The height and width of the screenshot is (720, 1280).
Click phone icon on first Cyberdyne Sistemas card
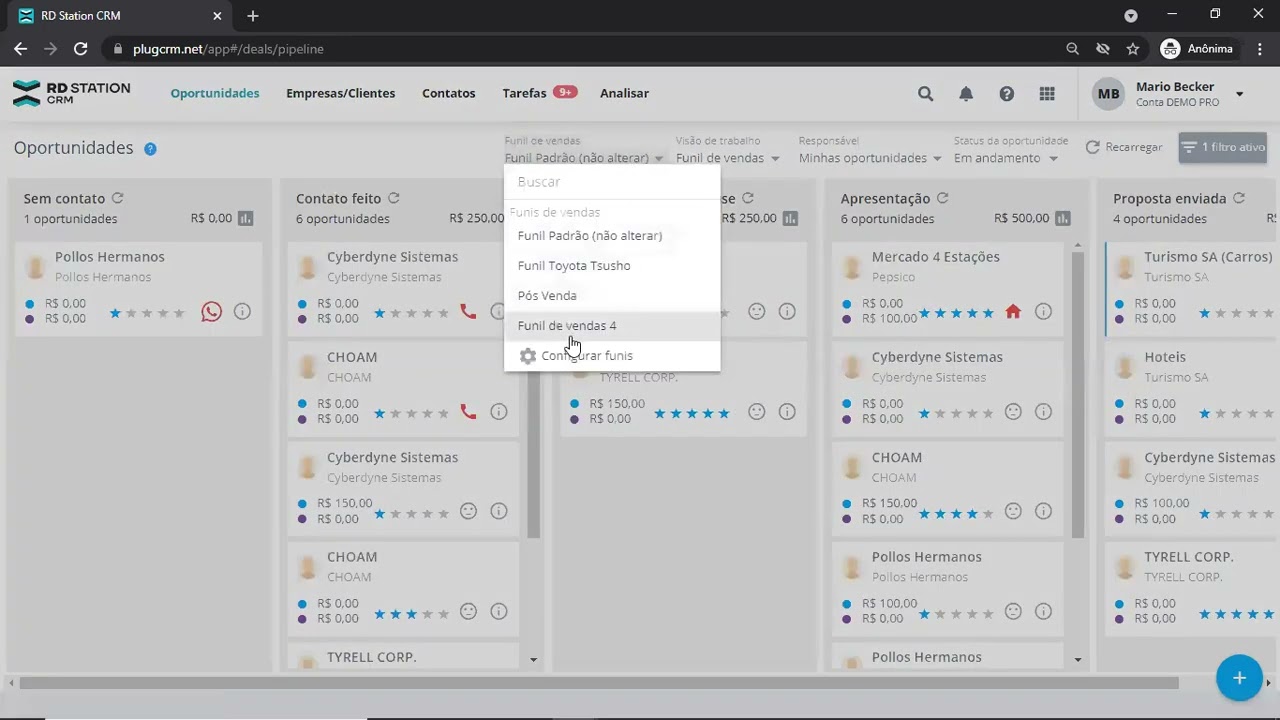pyautogui.click(x=468, y=312)
